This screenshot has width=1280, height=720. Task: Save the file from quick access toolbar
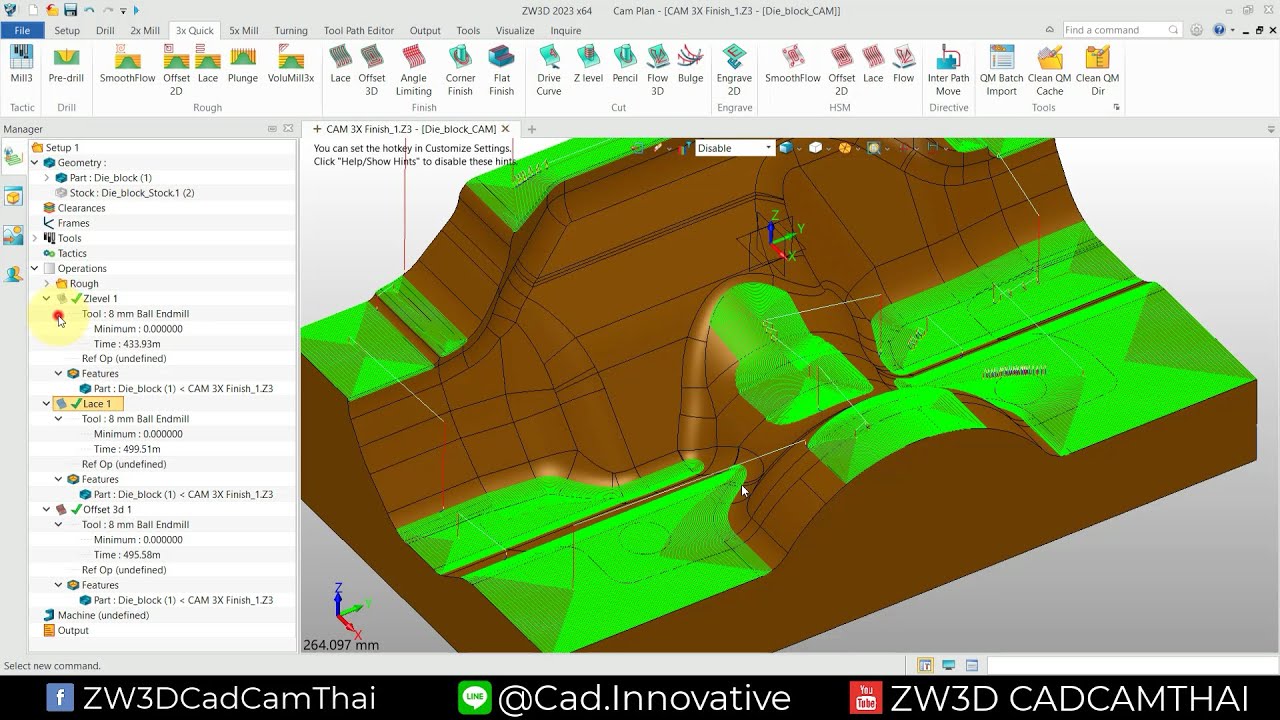coord(70,10)
